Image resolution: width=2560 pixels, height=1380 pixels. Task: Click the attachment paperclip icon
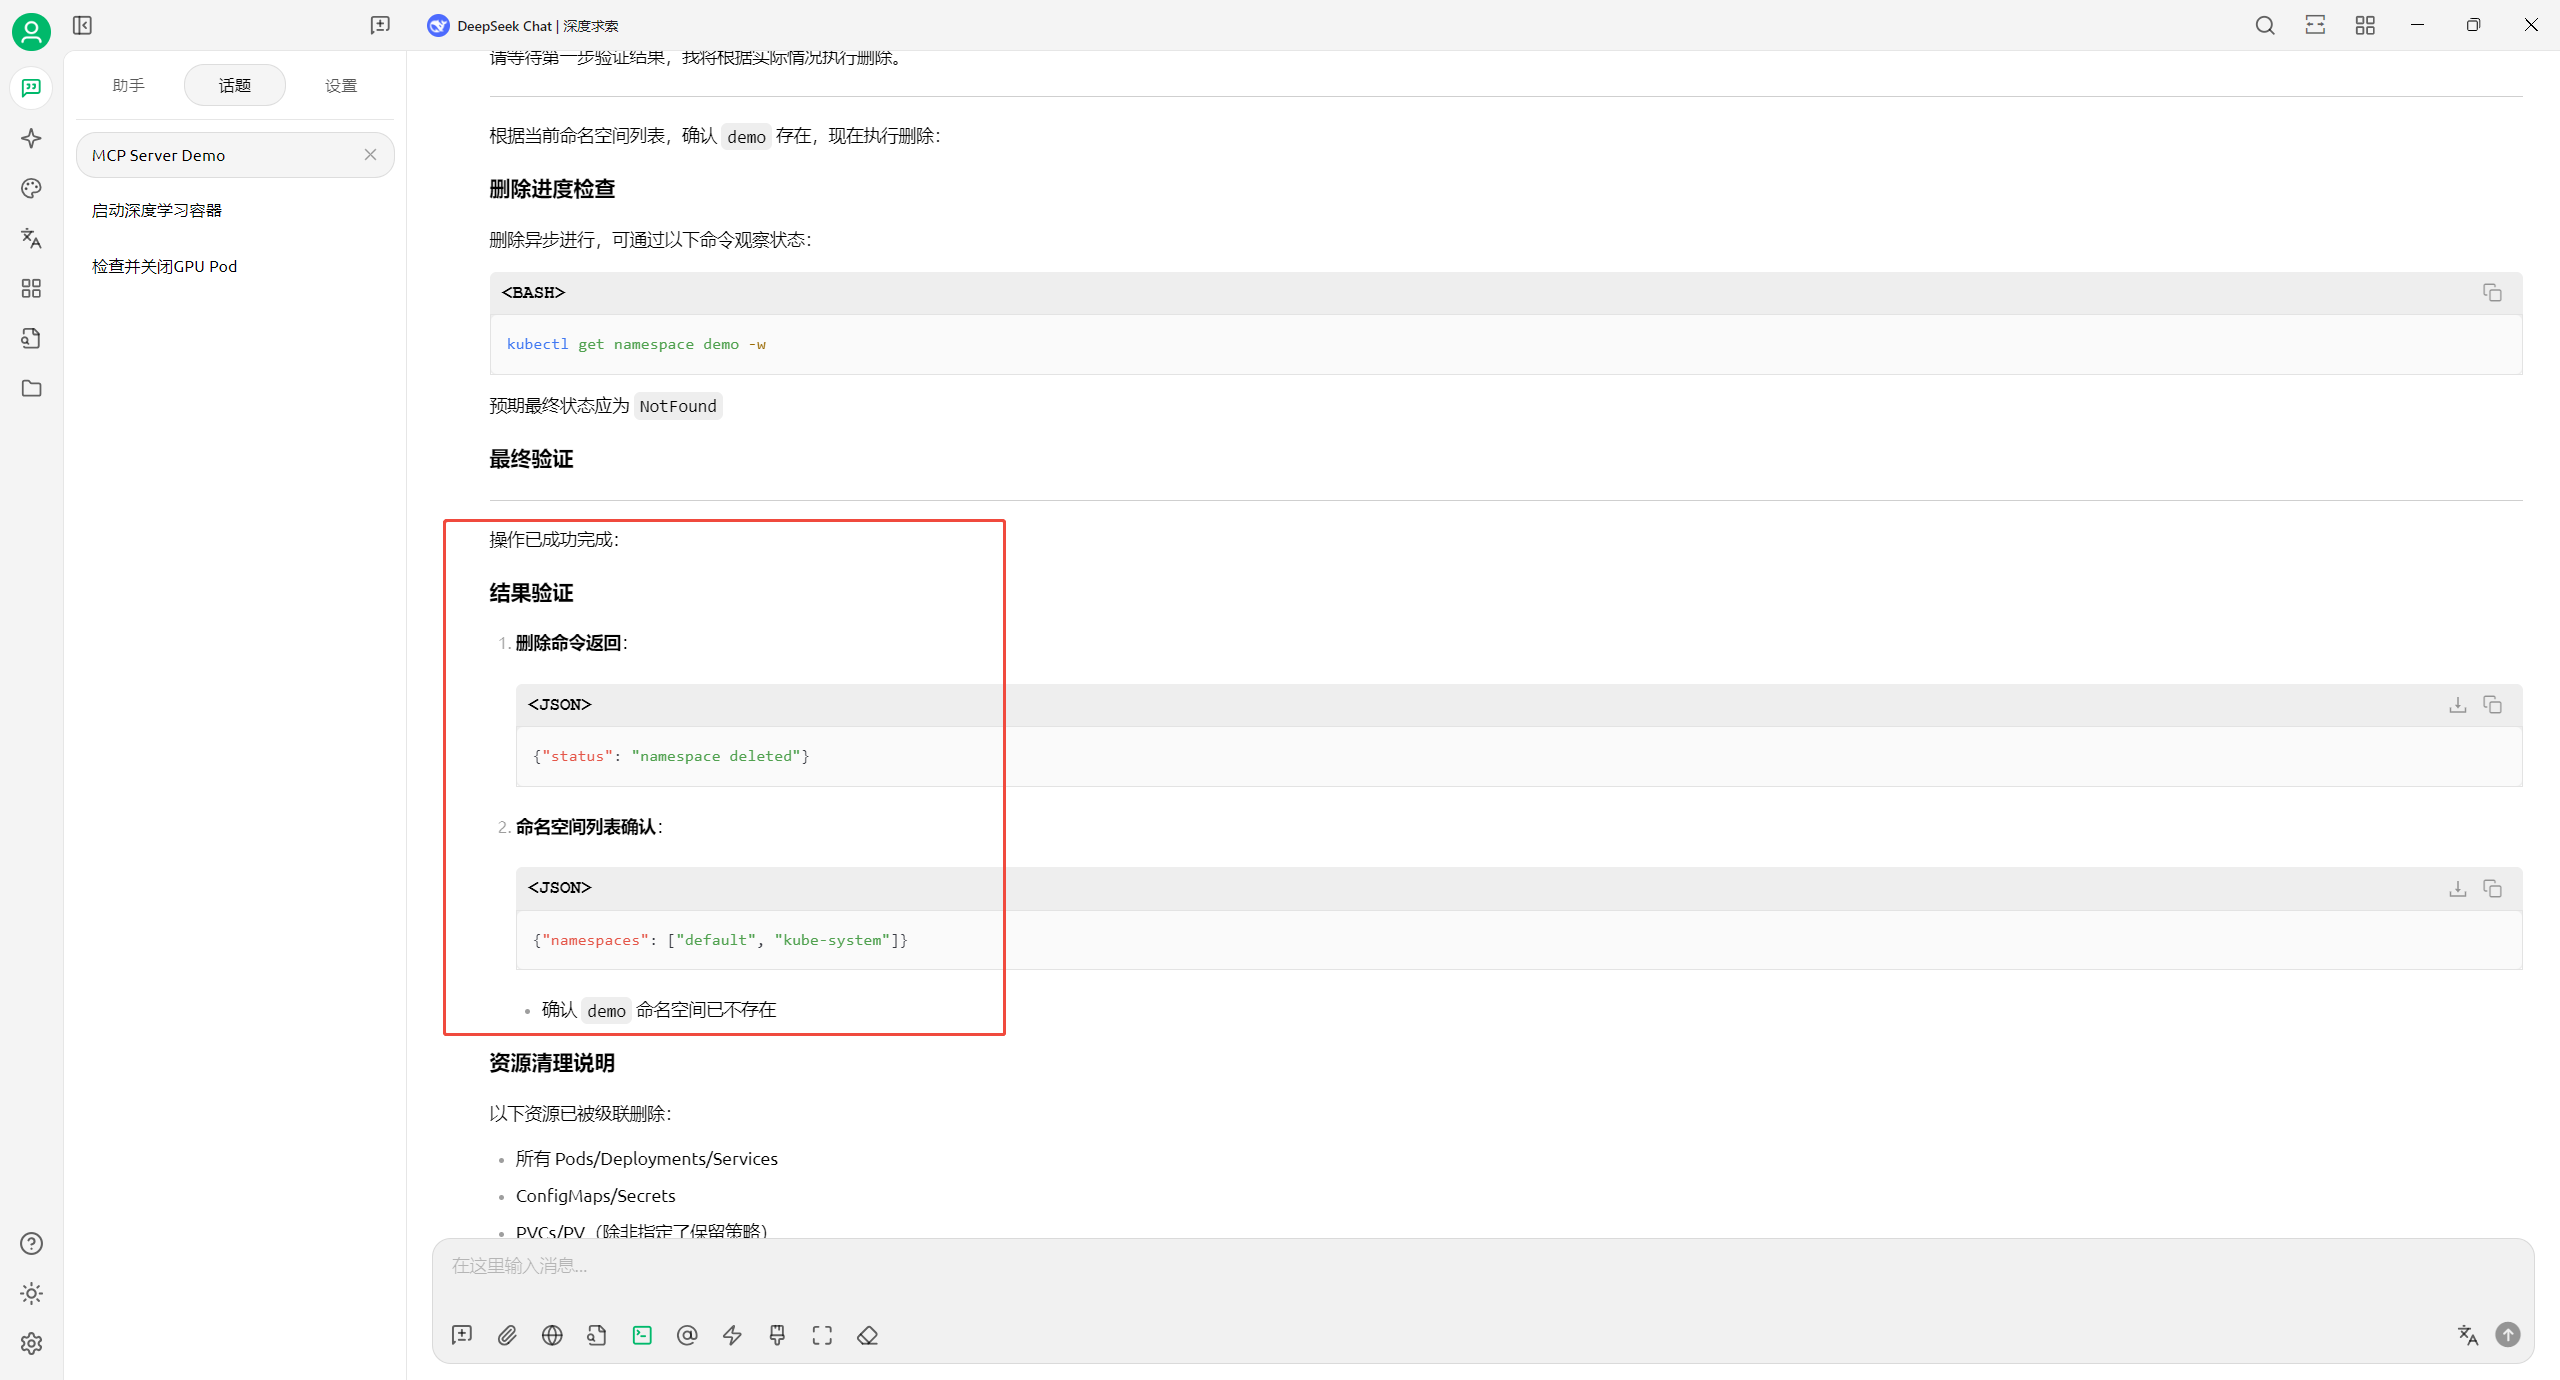coord(507,1335)
